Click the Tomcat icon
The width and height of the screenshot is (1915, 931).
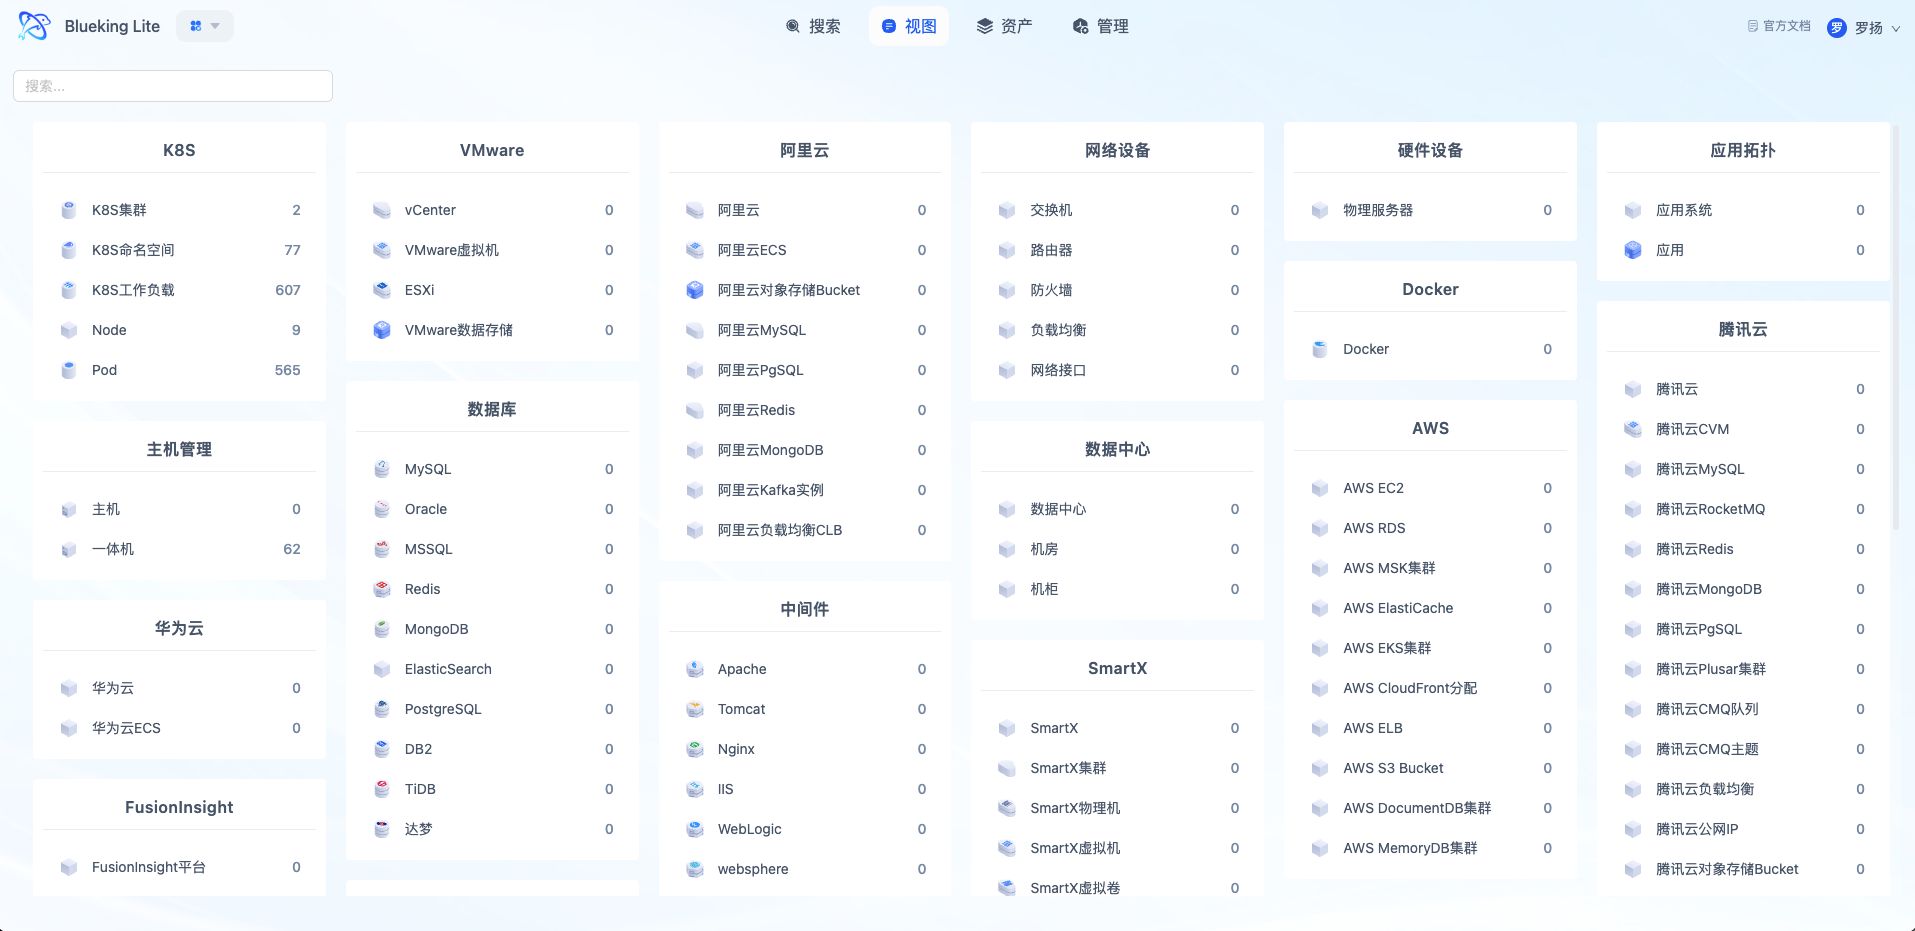[695, 709]
